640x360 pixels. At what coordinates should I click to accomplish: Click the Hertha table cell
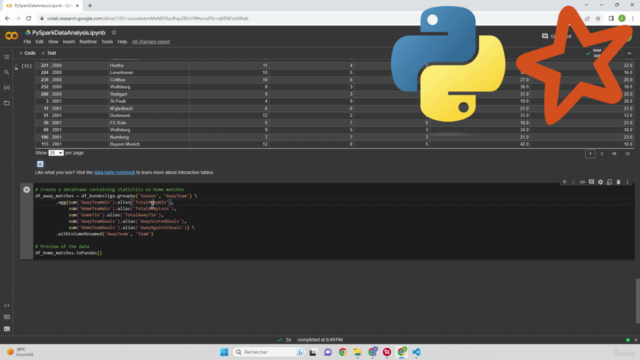tap(149, 65)
